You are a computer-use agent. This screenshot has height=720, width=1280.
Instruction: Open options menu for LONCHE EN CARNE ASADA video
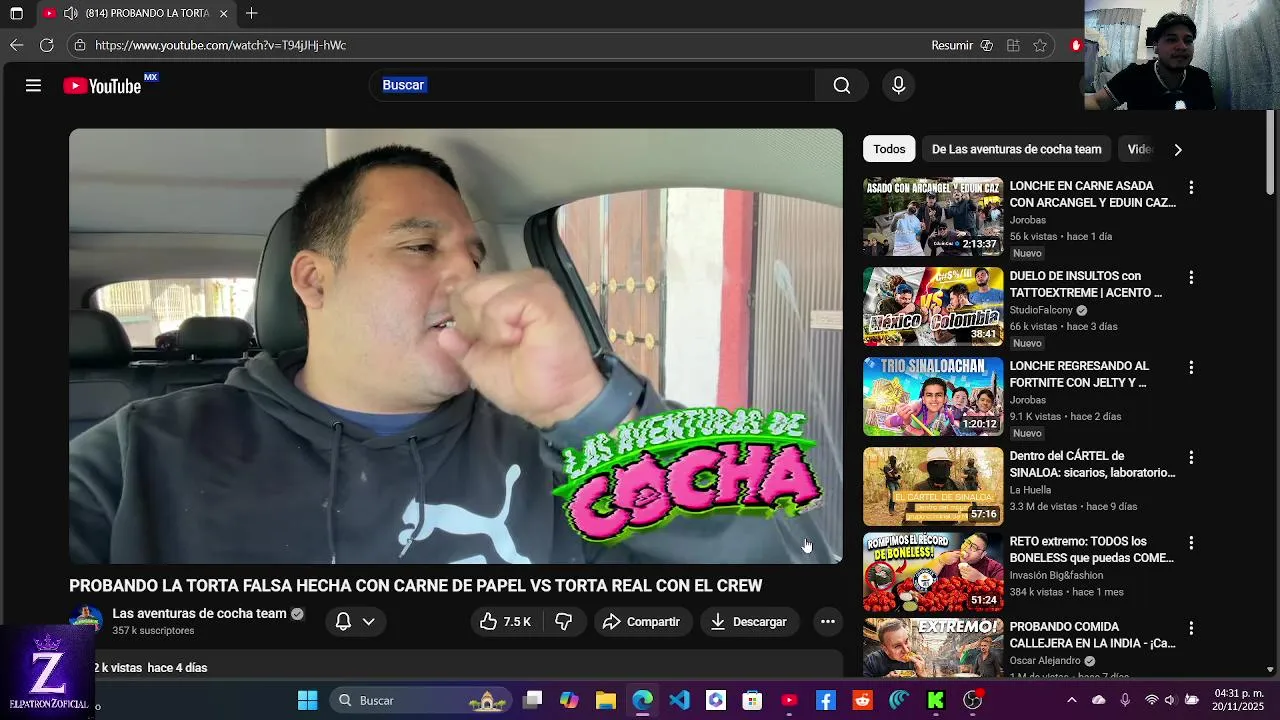point(1191,187)
